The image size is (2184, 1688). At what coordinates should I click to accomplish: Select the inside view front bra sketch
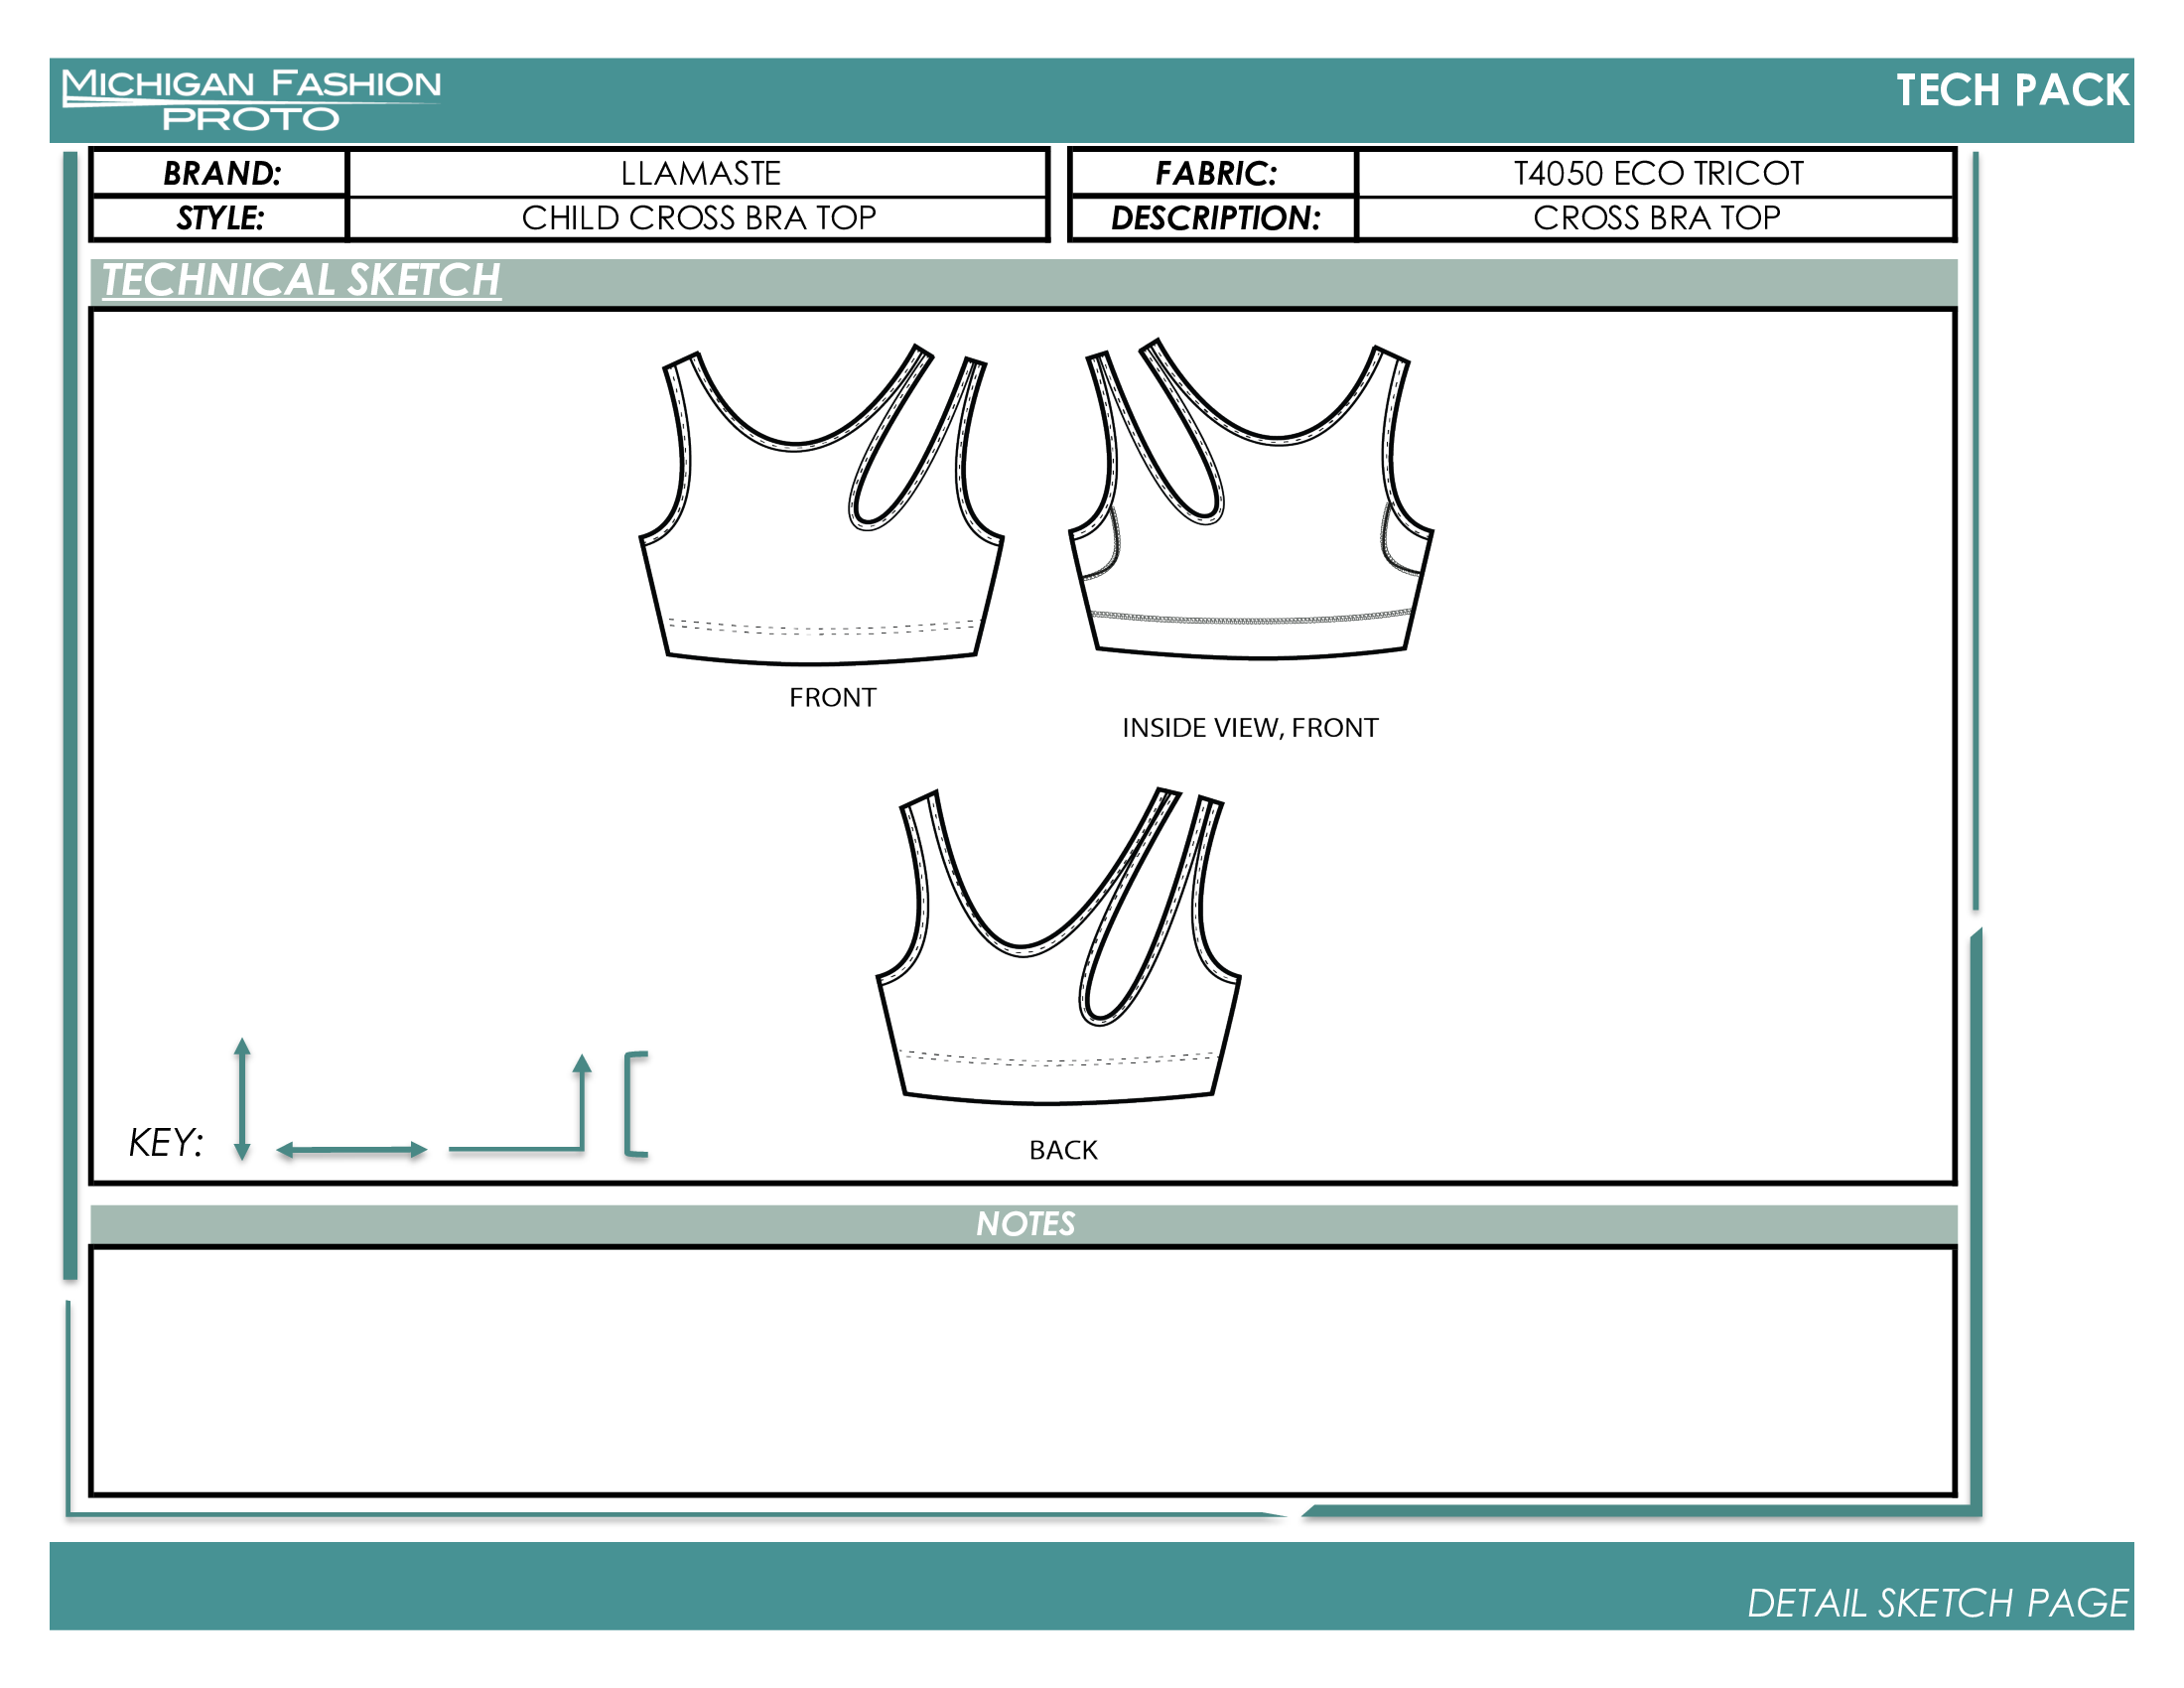tap(1251, 499)
